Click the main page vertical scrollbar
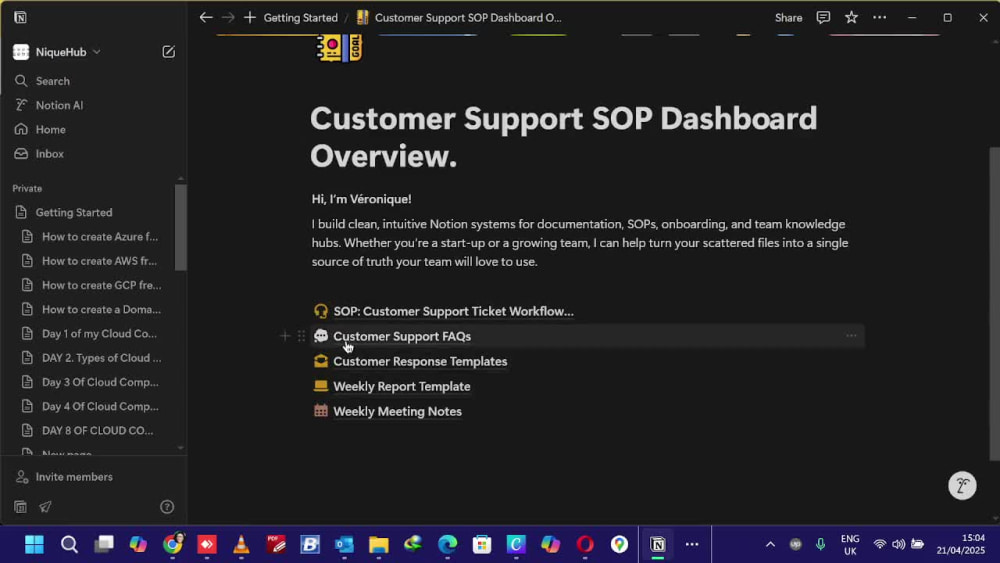This screenshot has width=1000, height=563. 994,303
